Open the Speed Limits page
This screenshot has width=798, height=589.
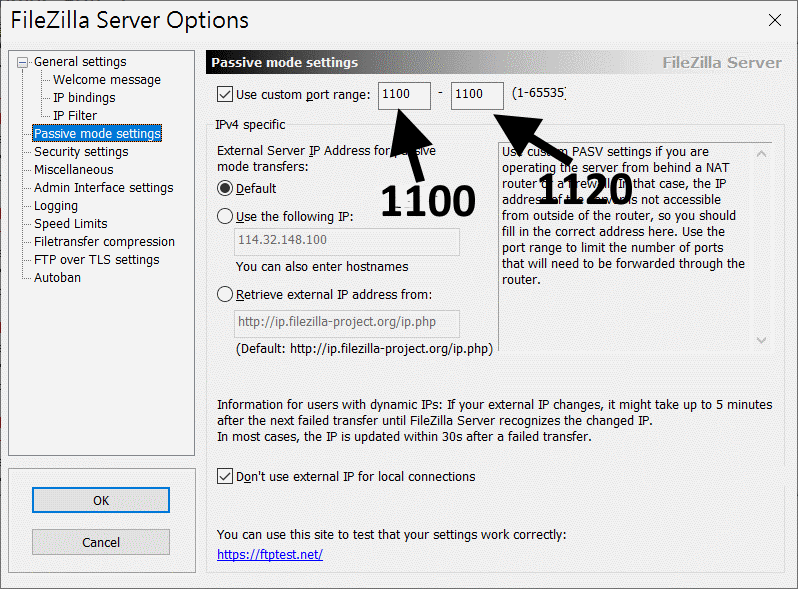[71, 223]
